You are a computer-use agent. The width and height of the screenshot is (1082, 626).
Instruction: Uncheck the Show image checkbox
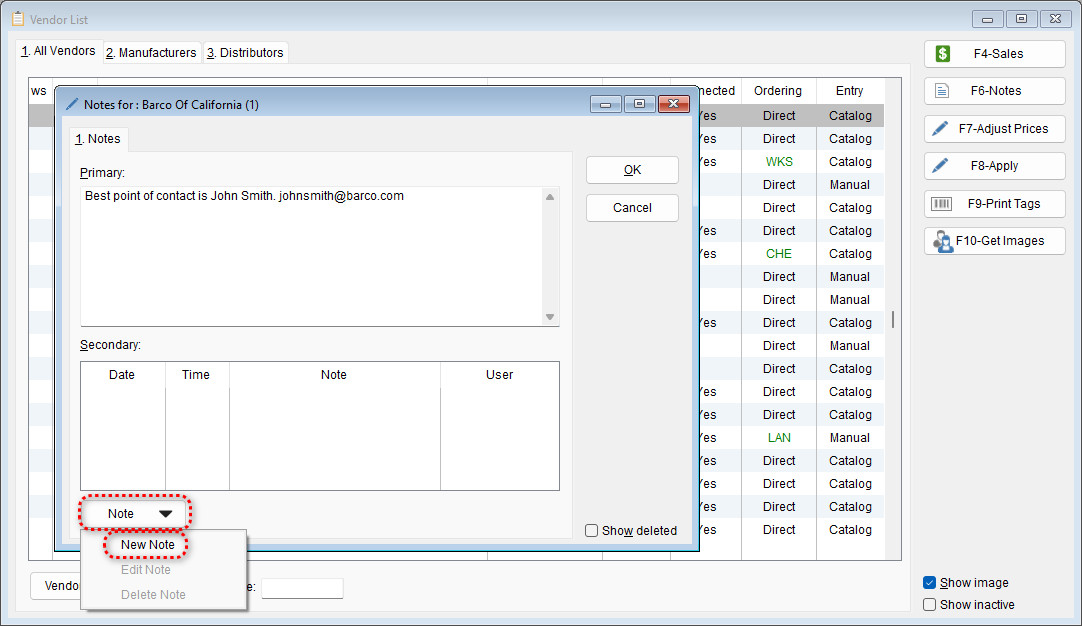click(930, 583)
